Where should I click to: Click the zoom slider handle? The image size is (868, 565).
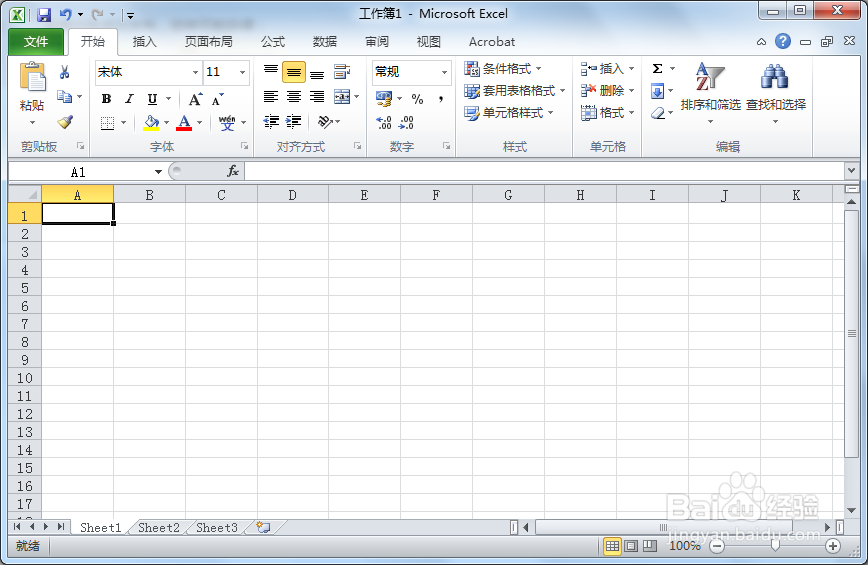775,546
